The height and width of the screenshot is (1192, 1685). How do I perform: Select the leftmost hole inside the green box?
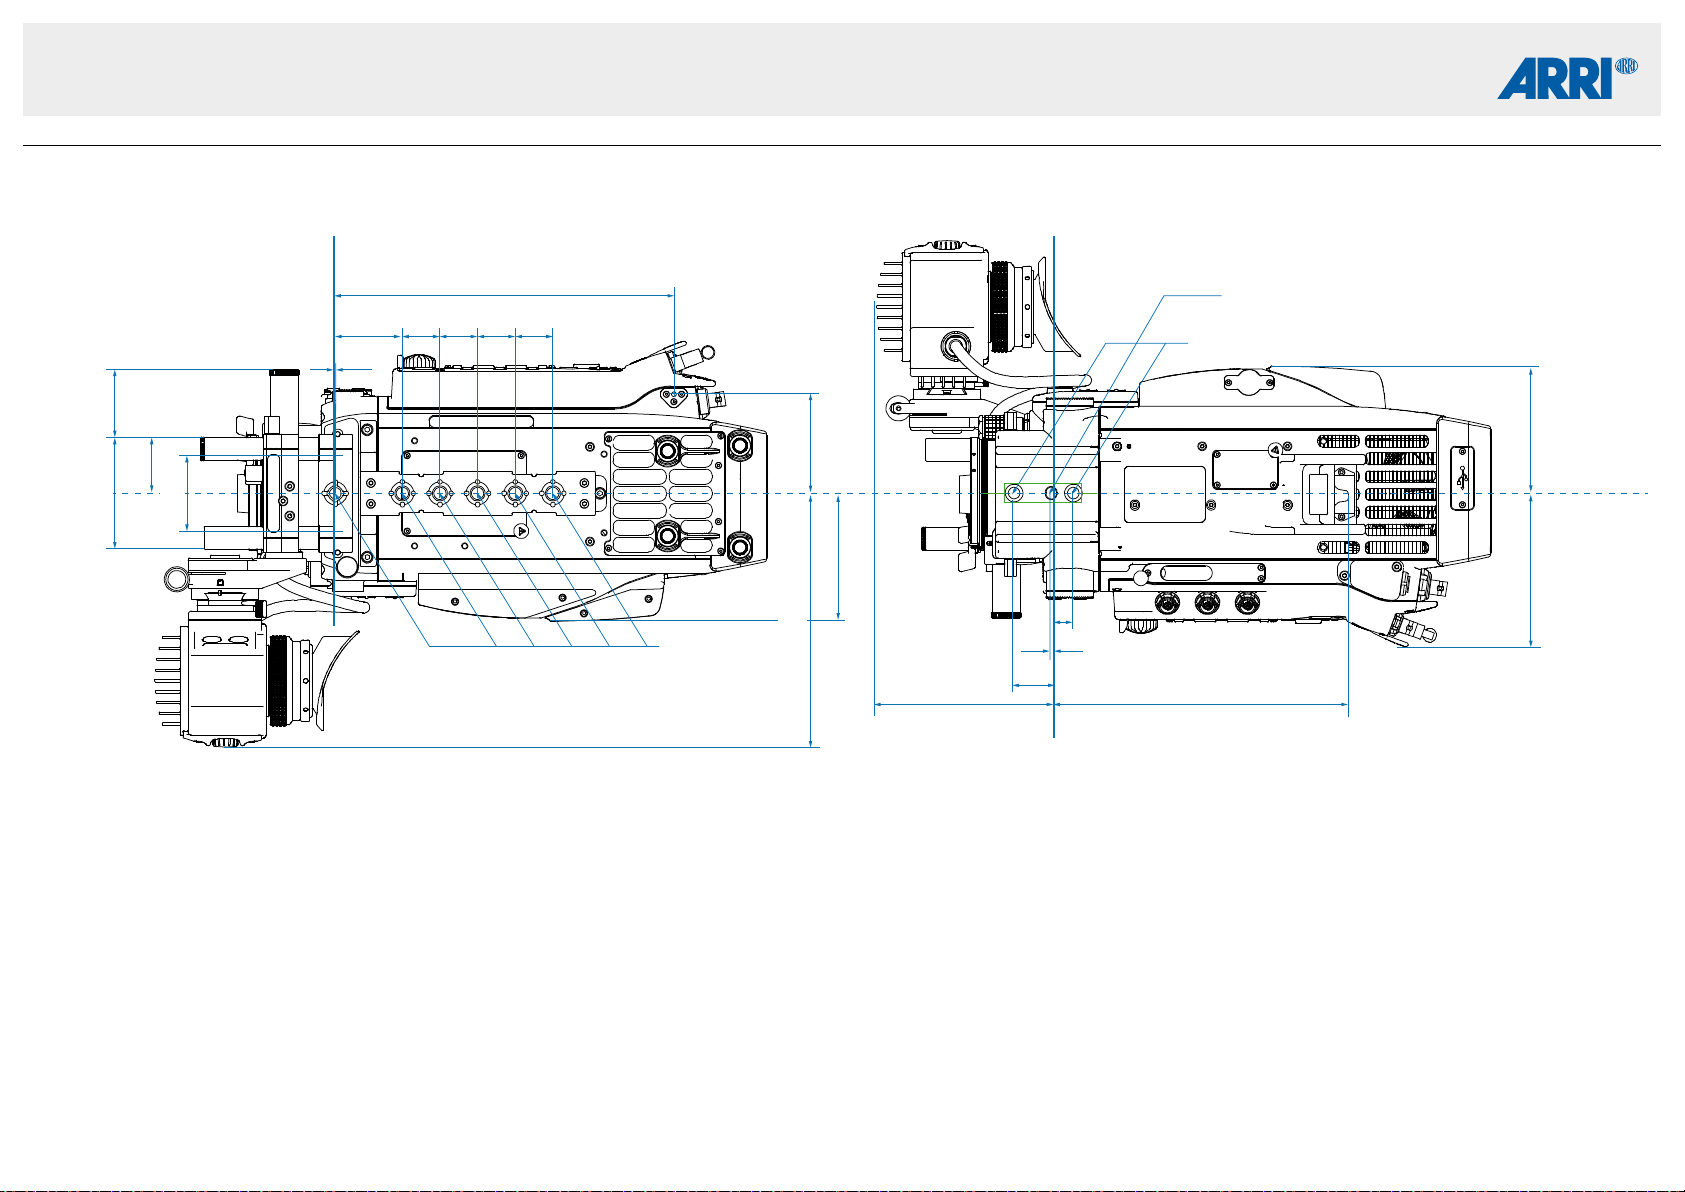[x=1014, y=493]
